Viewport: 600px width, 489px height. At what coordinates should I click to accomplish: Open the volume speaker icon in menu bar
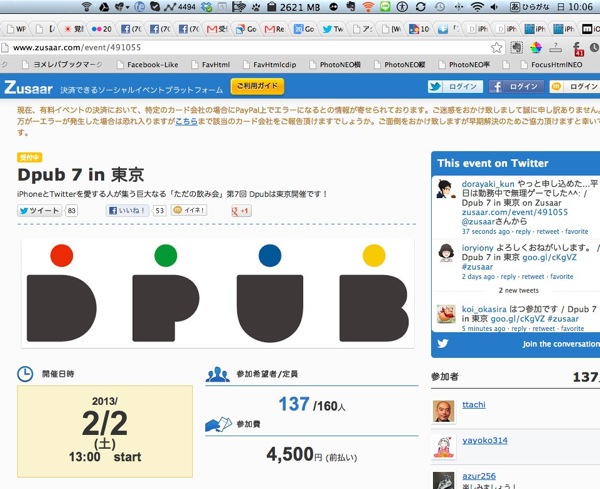494,7
